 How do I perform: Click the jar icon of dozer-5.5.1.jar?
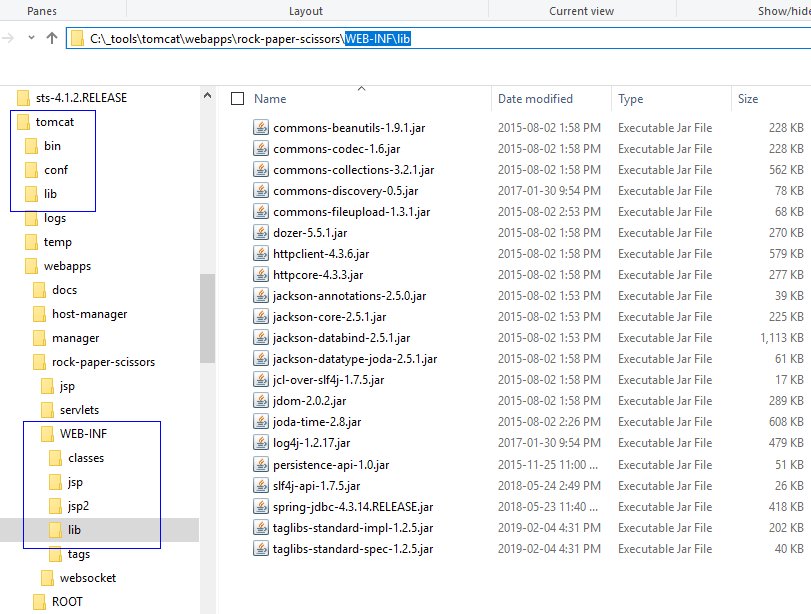point(261,232)
